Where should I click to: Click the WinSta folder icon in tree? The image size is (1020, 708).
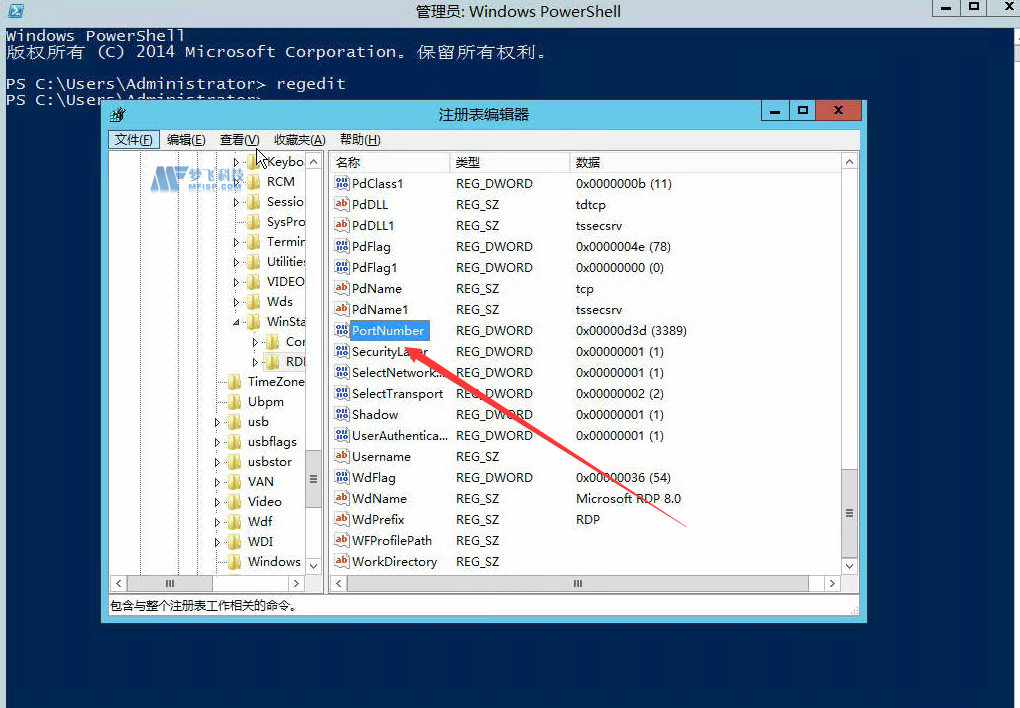[253, 321]
